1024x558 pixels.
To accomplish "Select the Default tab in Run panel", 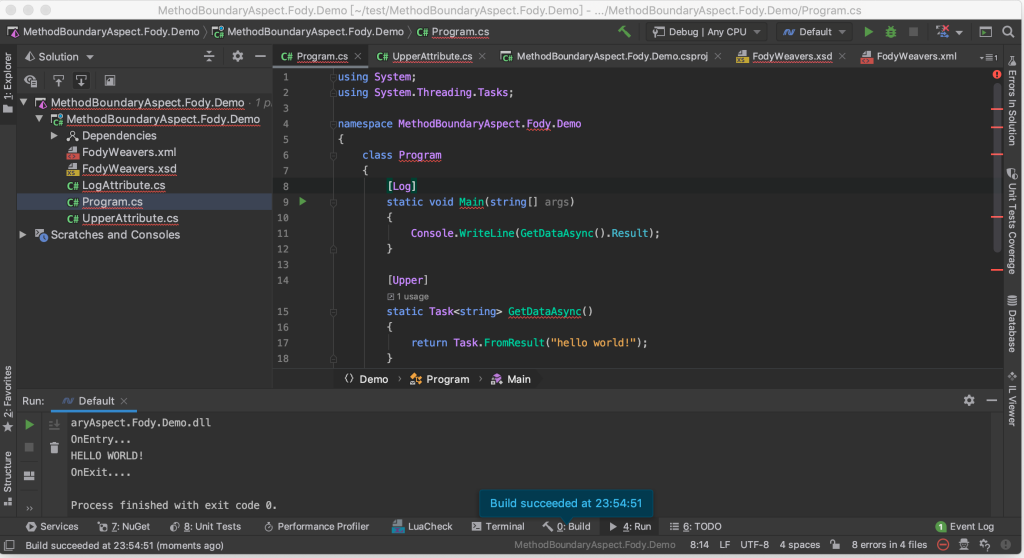I will (x=95, y=401).
